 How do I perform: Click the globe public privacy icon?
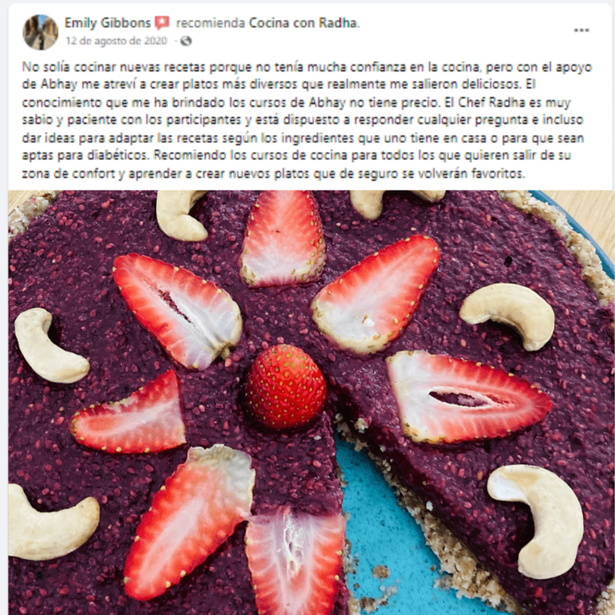pos(186,41)
